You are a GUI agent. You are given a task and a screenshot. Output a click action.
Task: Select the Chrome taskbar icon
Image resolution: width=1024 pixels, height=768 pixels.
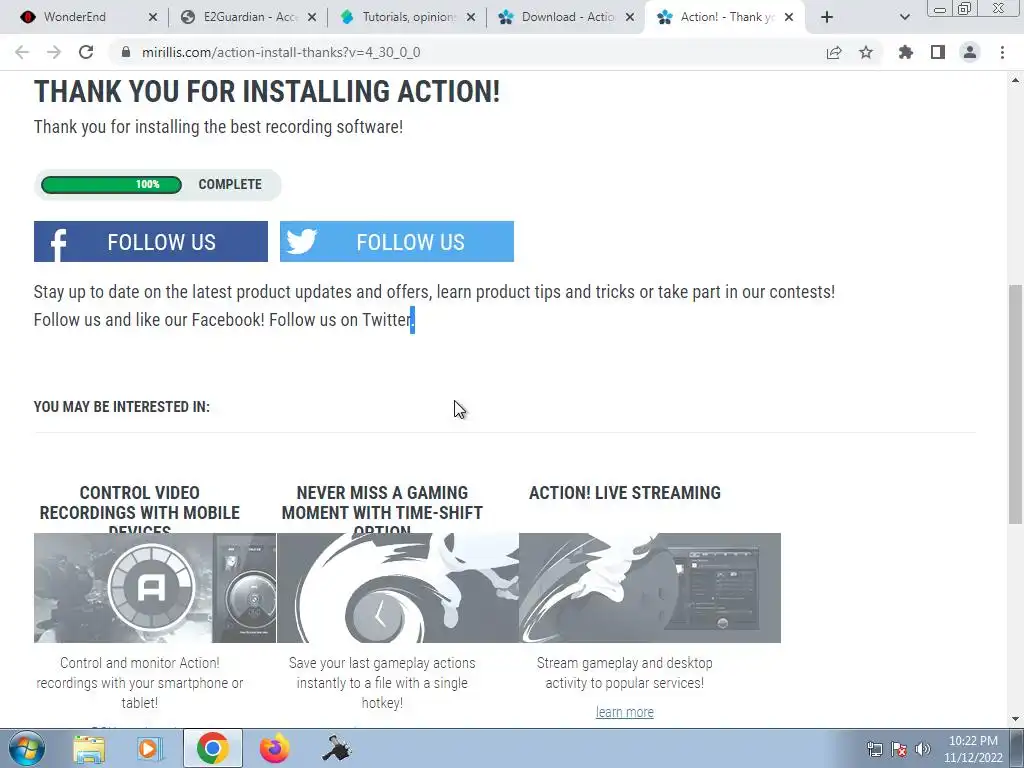212,748
